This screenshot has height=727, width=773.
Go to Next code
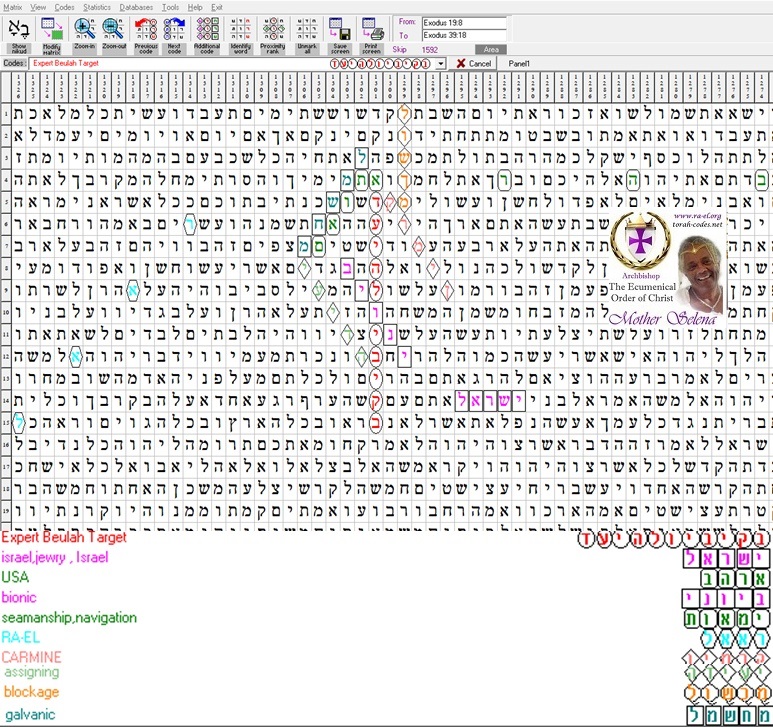[175, 30]
